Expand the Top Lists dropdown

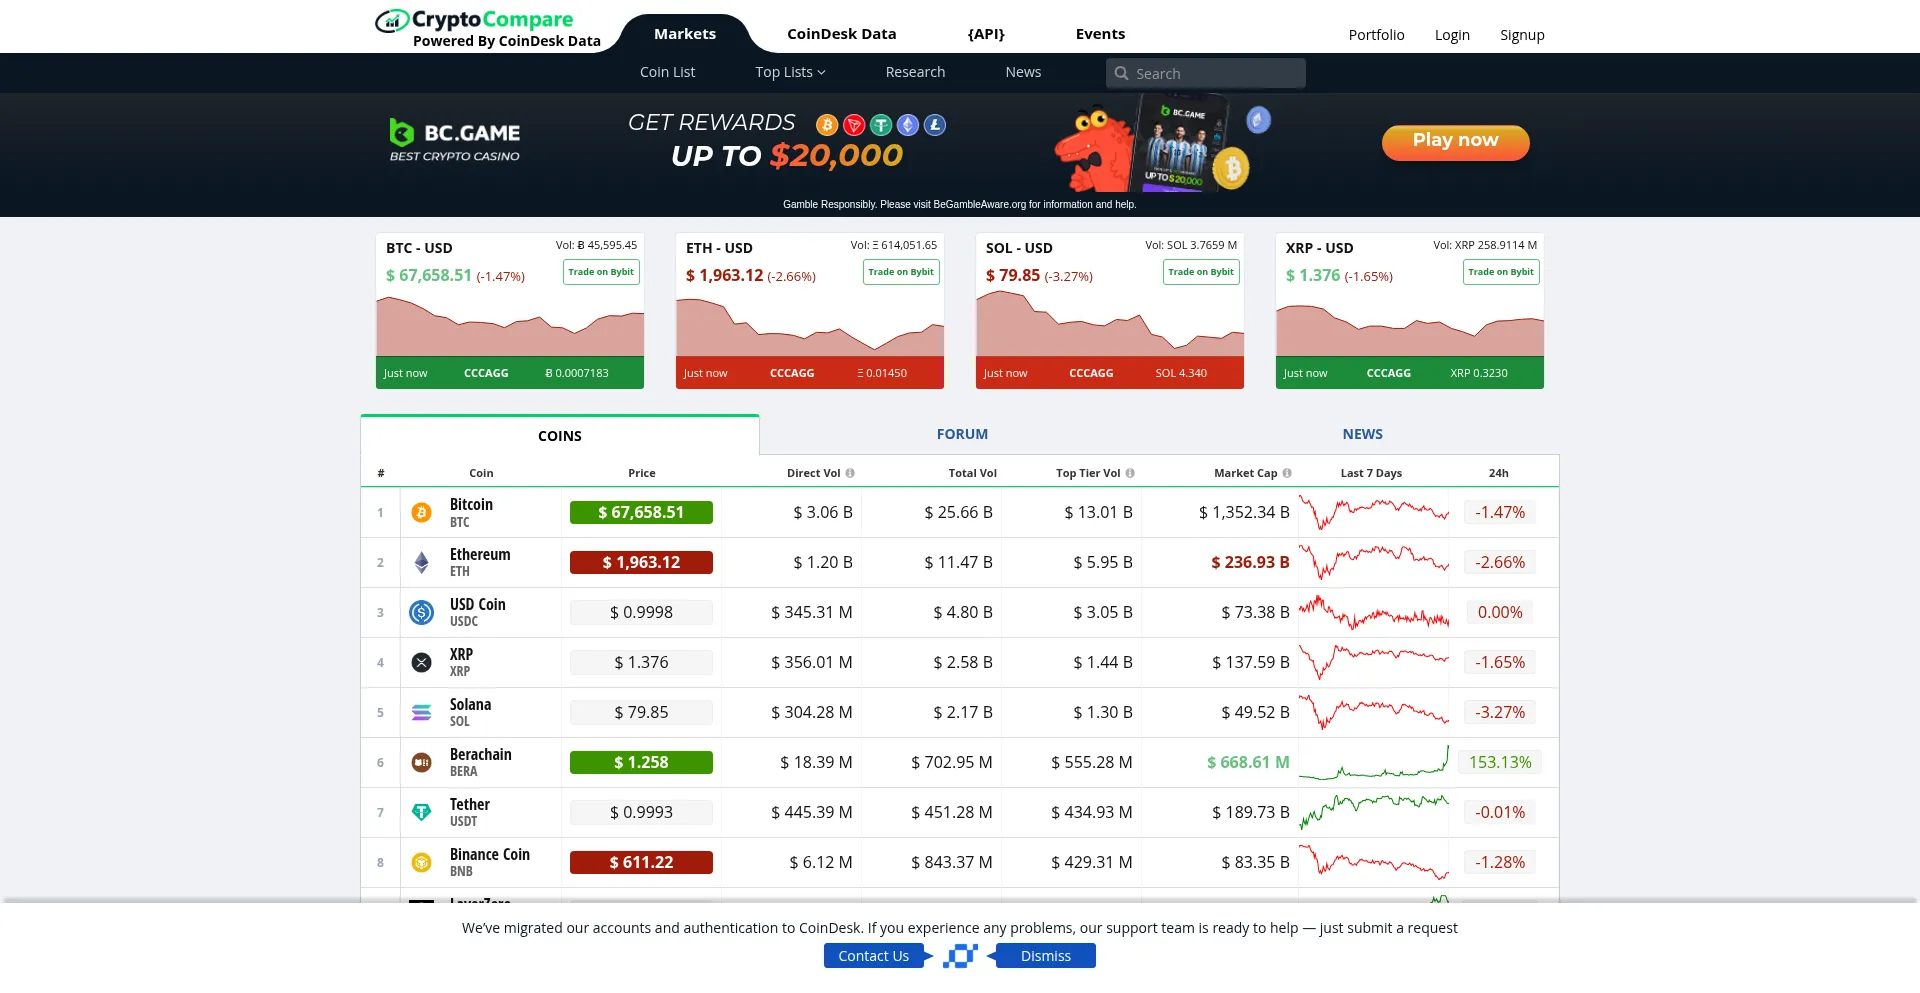790,72
